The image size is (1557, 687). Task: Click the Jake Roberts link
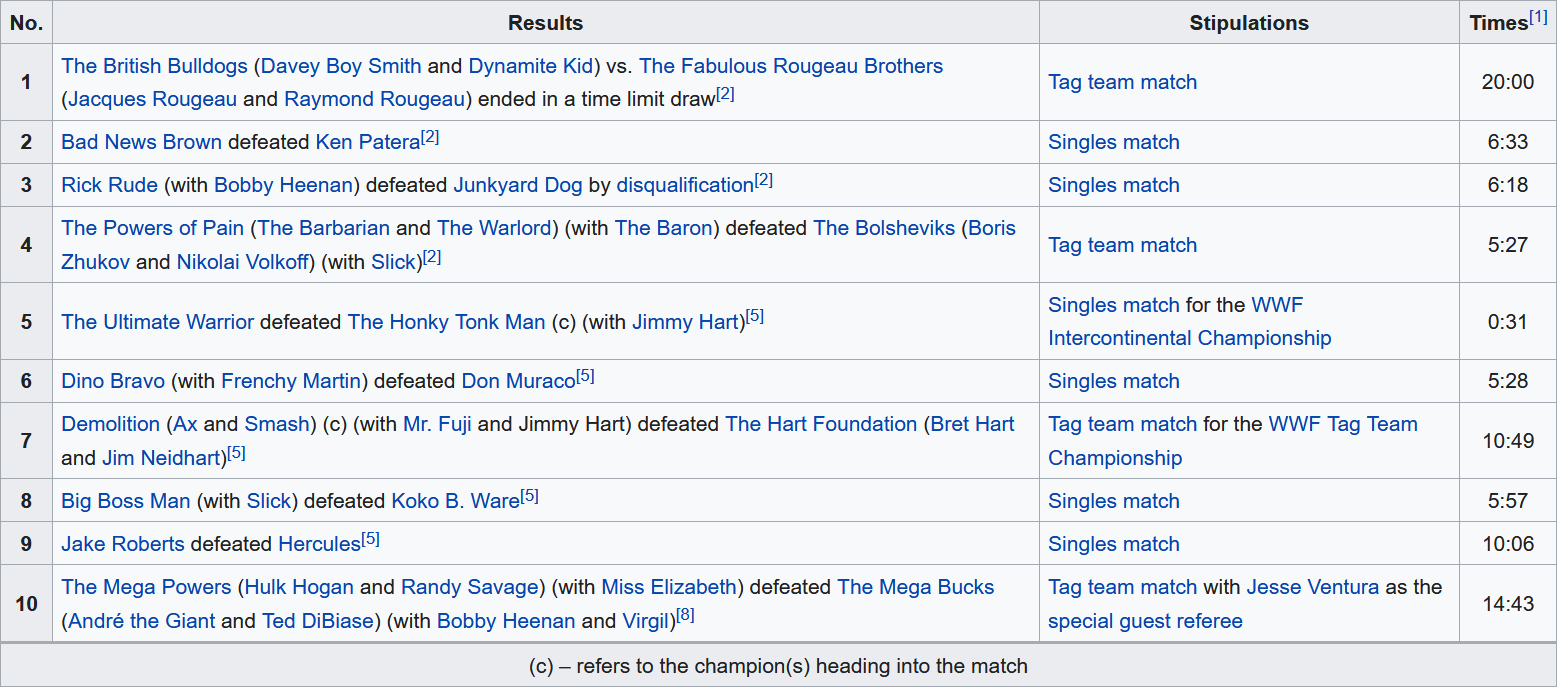pos(123,544)
